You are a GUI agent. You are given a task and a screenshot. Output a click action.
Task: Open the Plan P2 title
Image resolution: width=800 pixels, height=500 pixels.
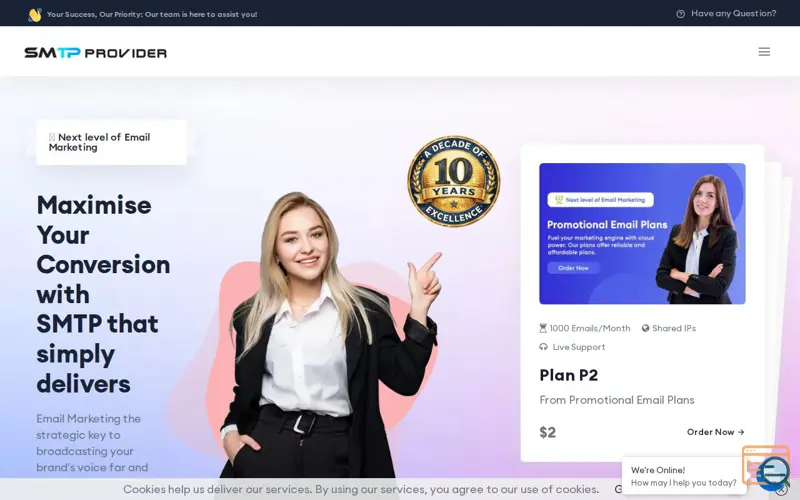tap(568, 375)
